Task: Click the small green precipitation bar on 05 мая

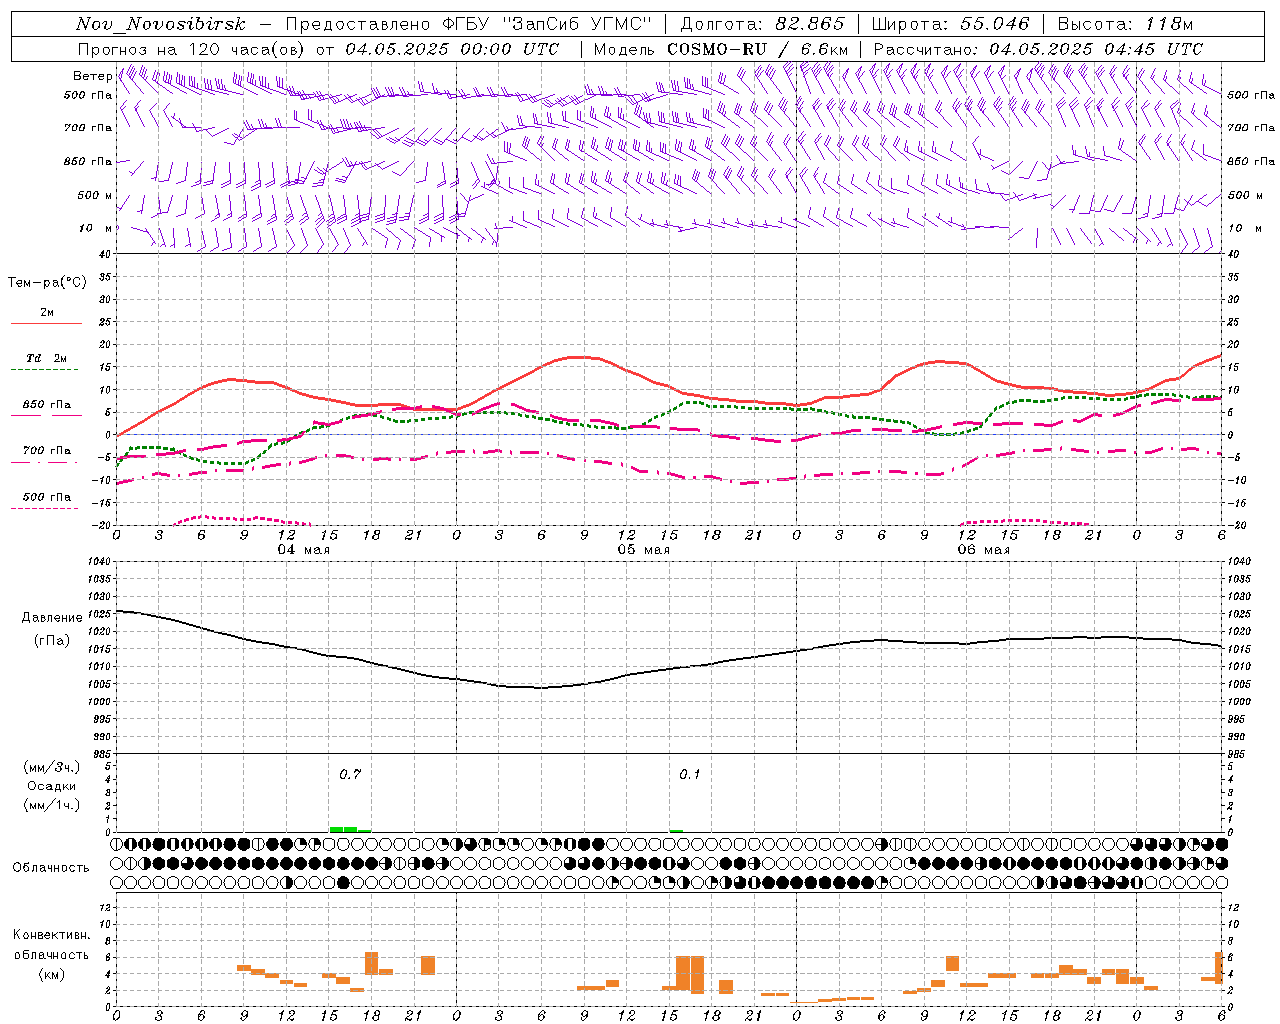Action: [x=676, y=830]
